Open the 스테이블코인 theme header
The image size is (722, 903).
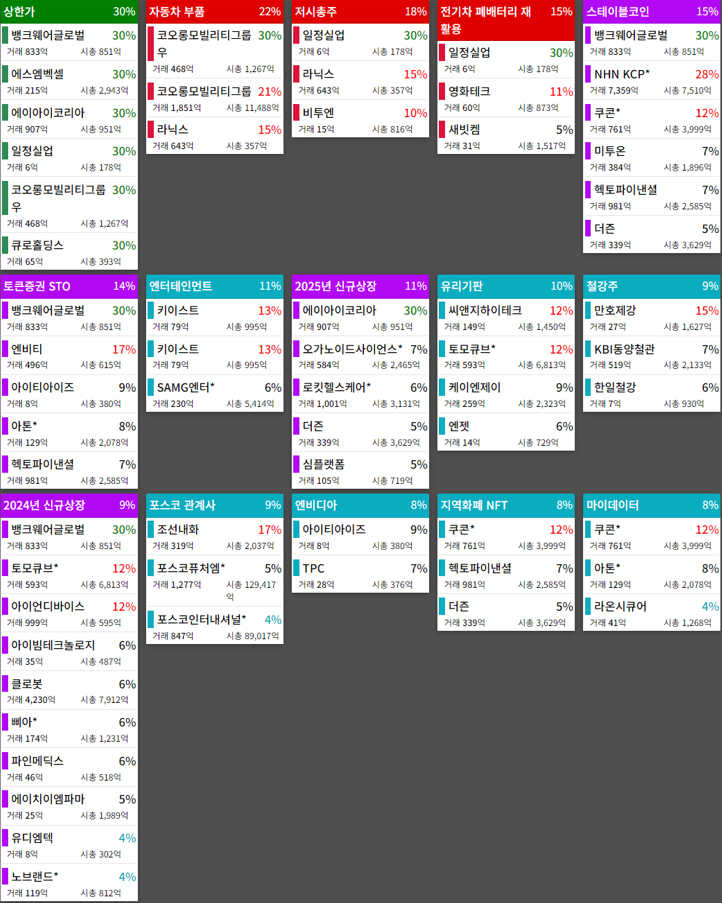[652, 12]
